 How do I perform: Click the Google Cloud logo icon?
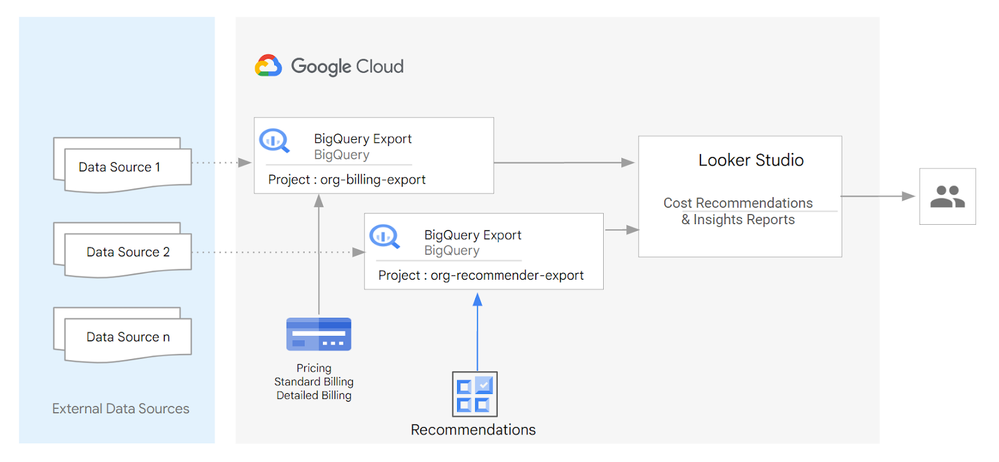click(x=268, y=66)
